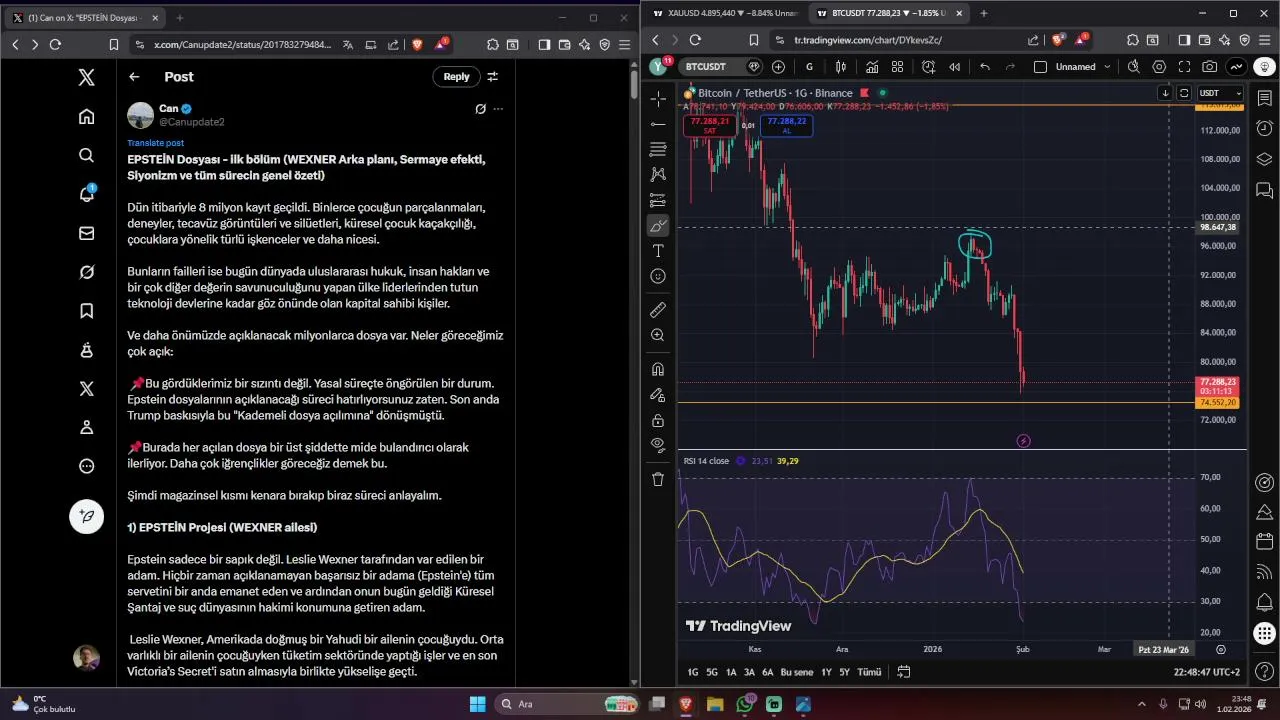Remove drawings with the trash icon

click(658, 479)
